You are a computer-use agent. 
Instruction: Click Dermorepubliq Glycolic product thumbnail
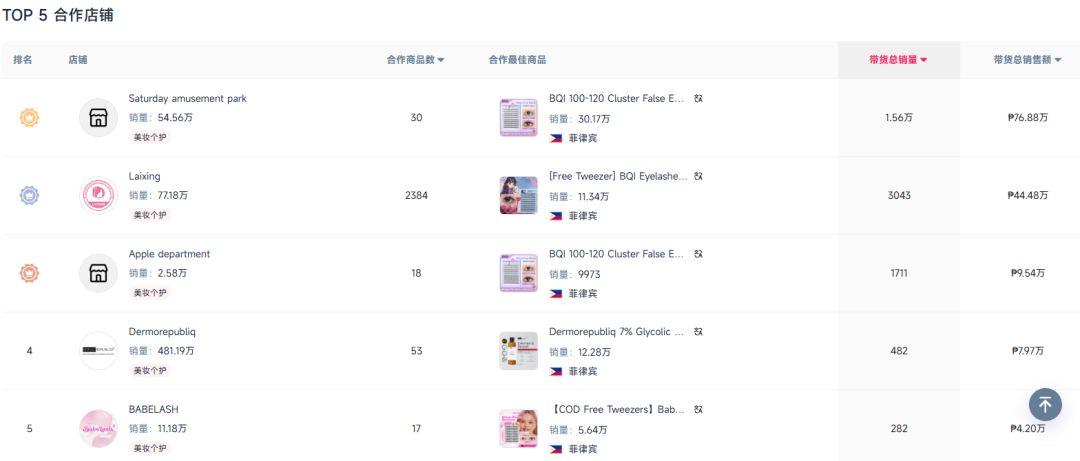tap(518, 351)
